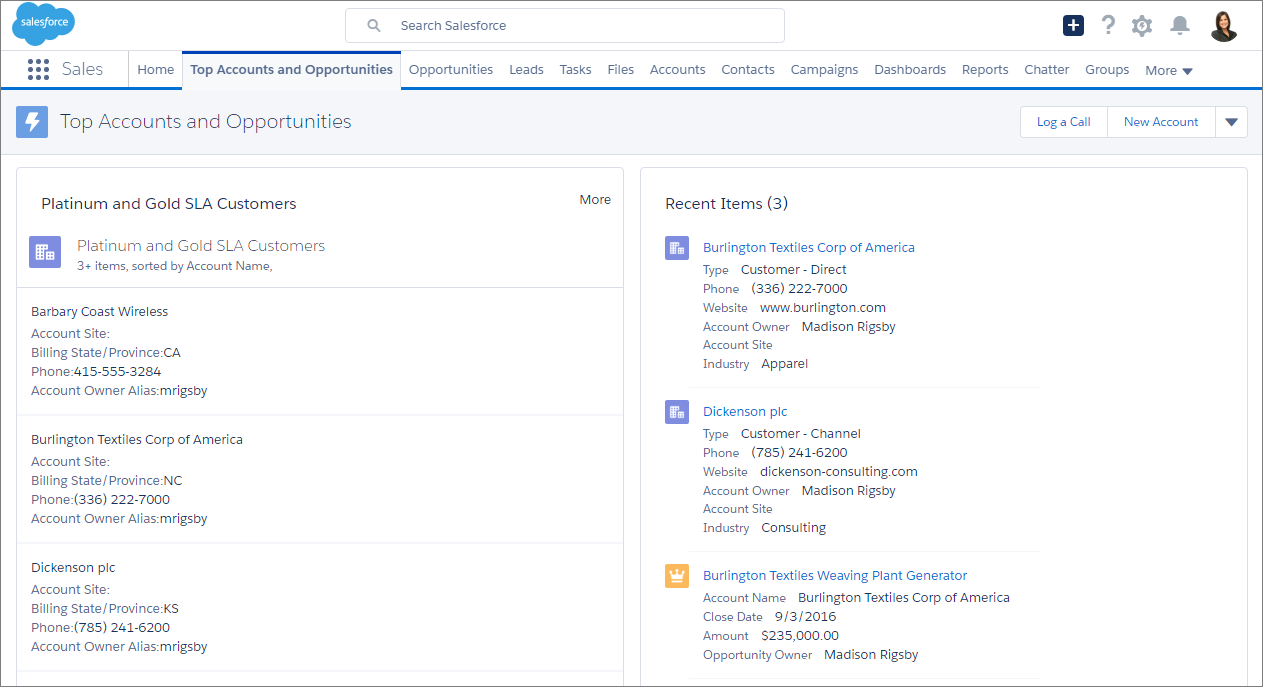This screenshot has width=1263, height=687.
Task: Click the dickenson-consulting.com website value
Action: (839, 472)
